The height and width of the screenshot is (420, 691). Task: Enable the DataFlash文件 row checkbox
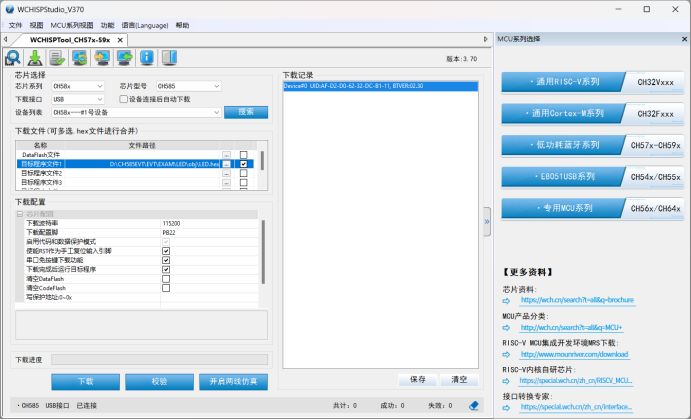[243, 155]
